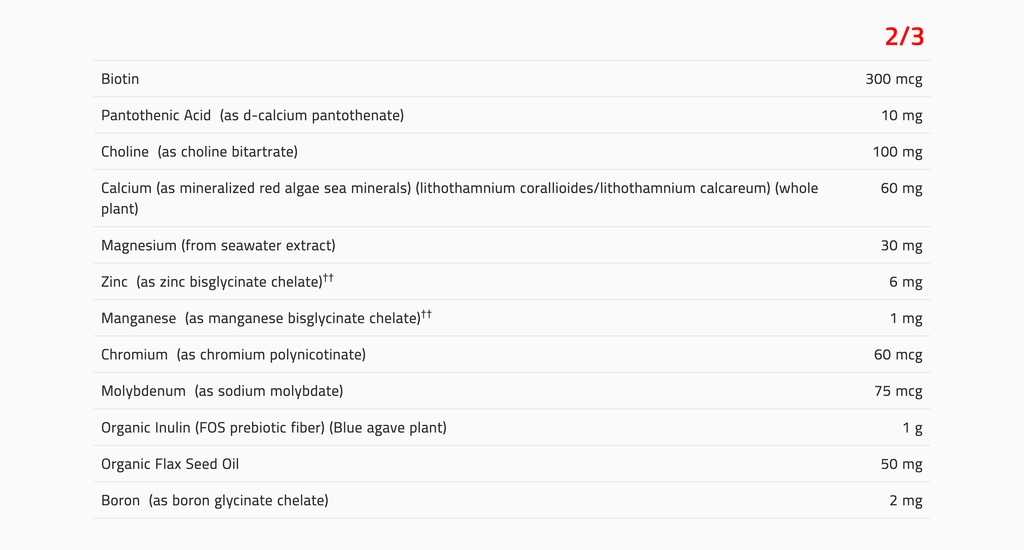
Task: Select the 60 mg Calcium amount
Action: [x=901, y=188]
